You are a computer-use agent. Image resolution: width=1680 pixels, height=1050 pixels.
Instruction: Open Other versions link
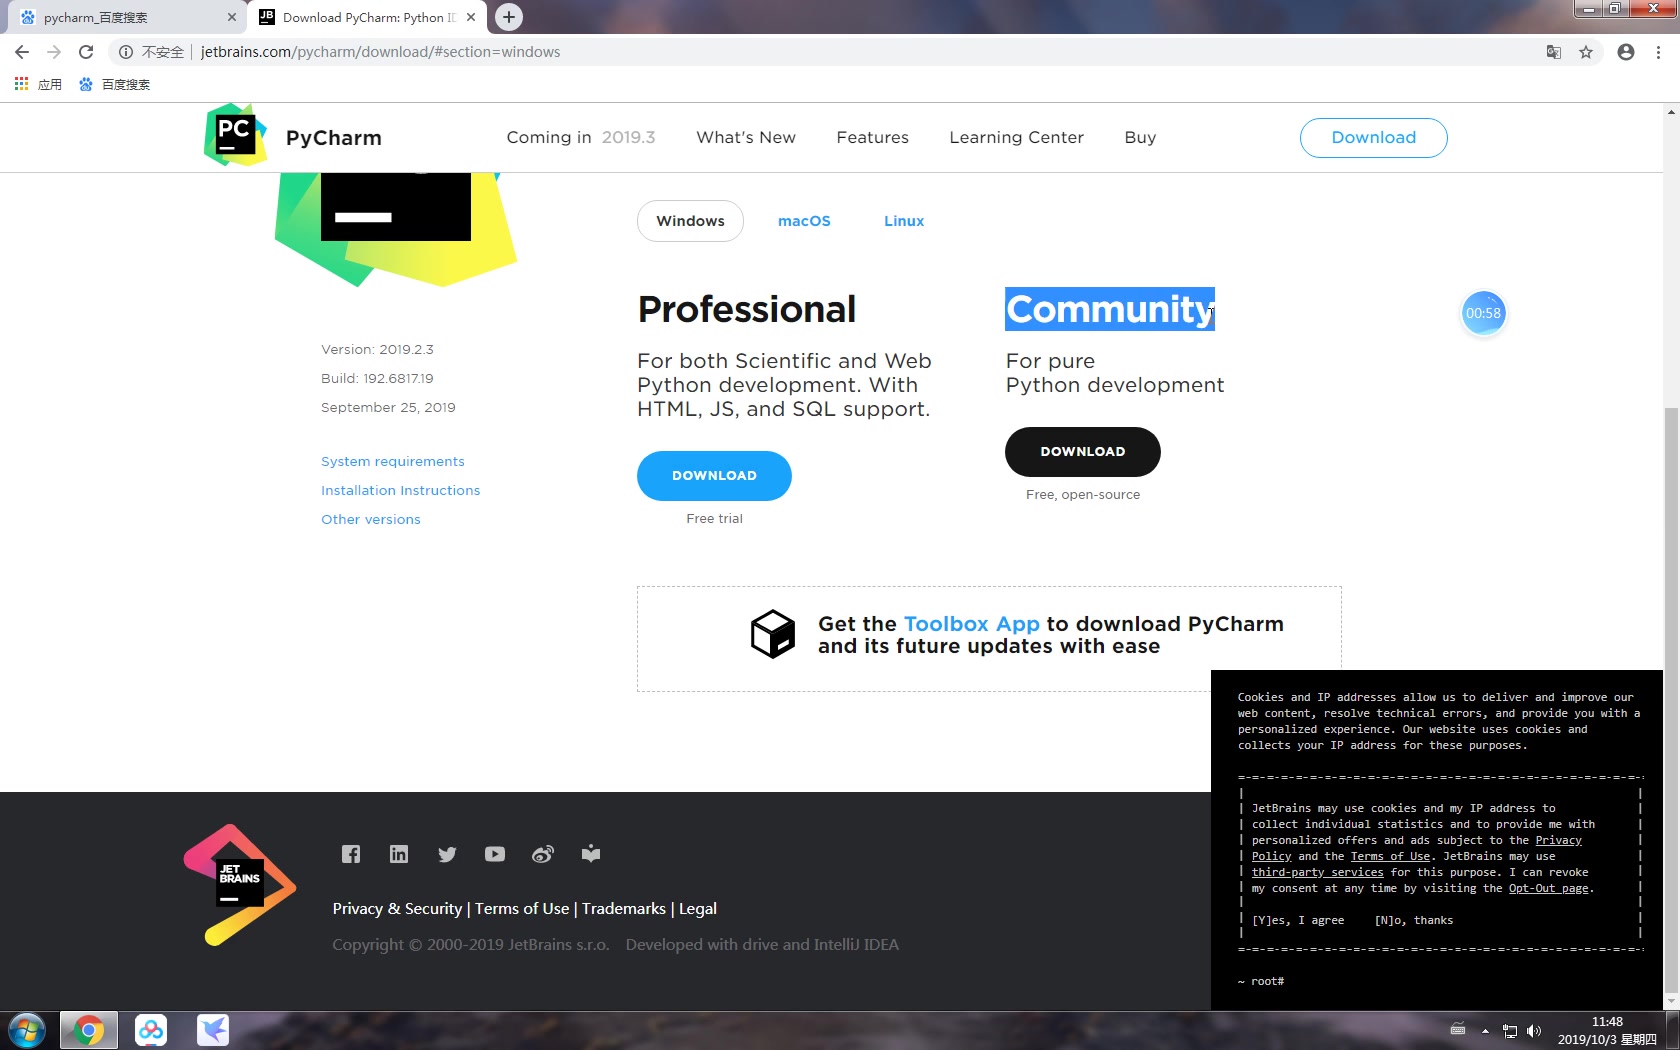pos(371,519)
